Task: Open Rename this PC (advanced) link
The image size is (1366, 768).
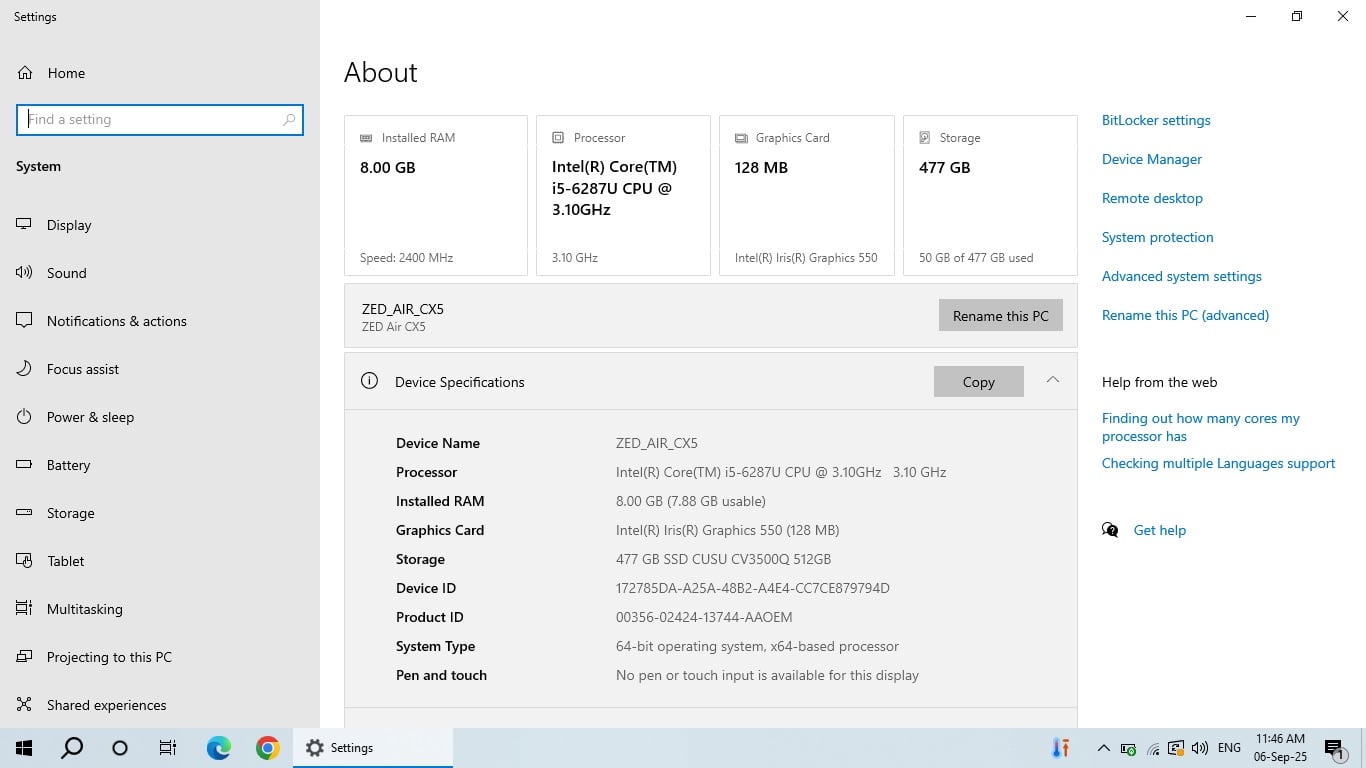Action: [x=1185, y=315]
